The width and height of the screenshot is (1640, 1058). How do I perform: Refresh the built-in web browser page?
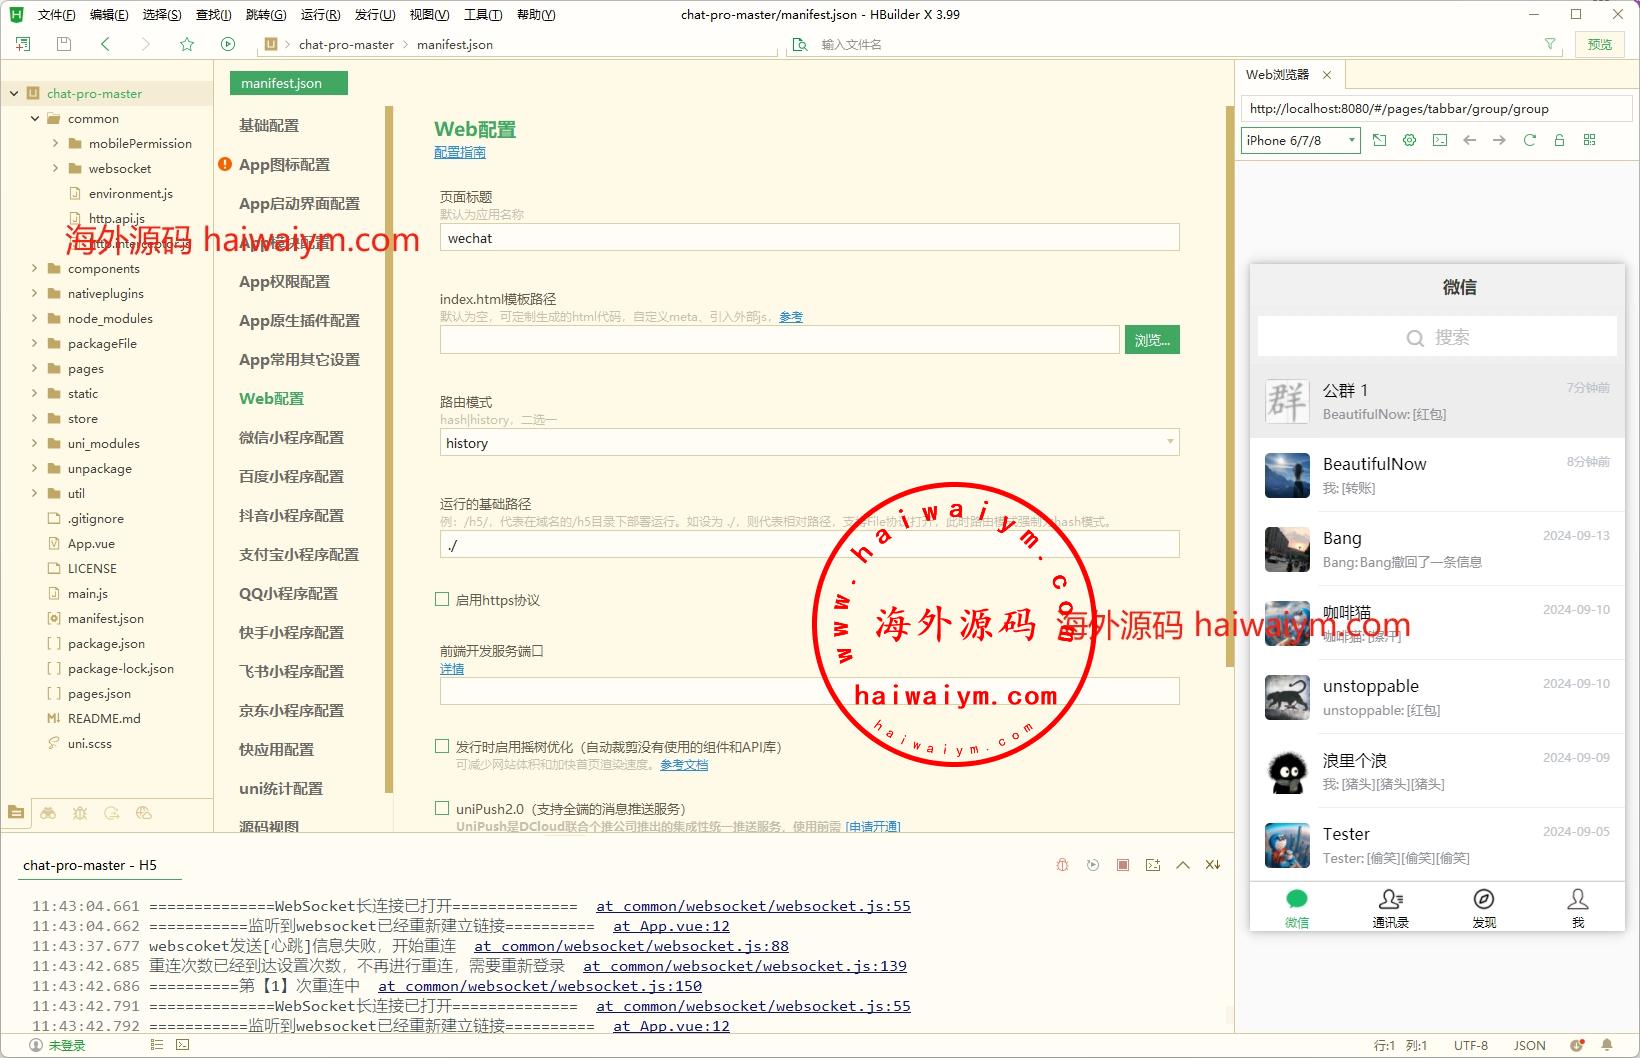[1529, 140]
